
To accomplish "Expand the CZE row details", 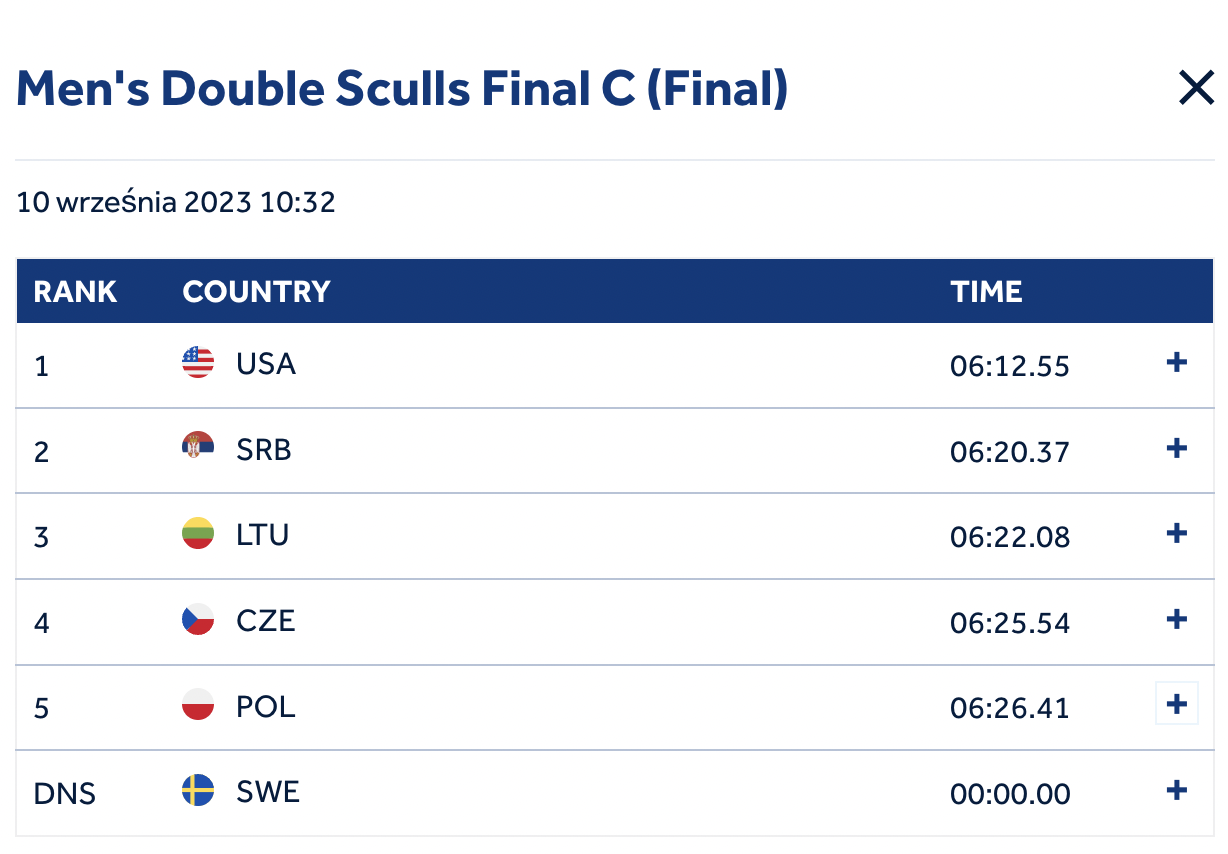I will coord(1177,619).
